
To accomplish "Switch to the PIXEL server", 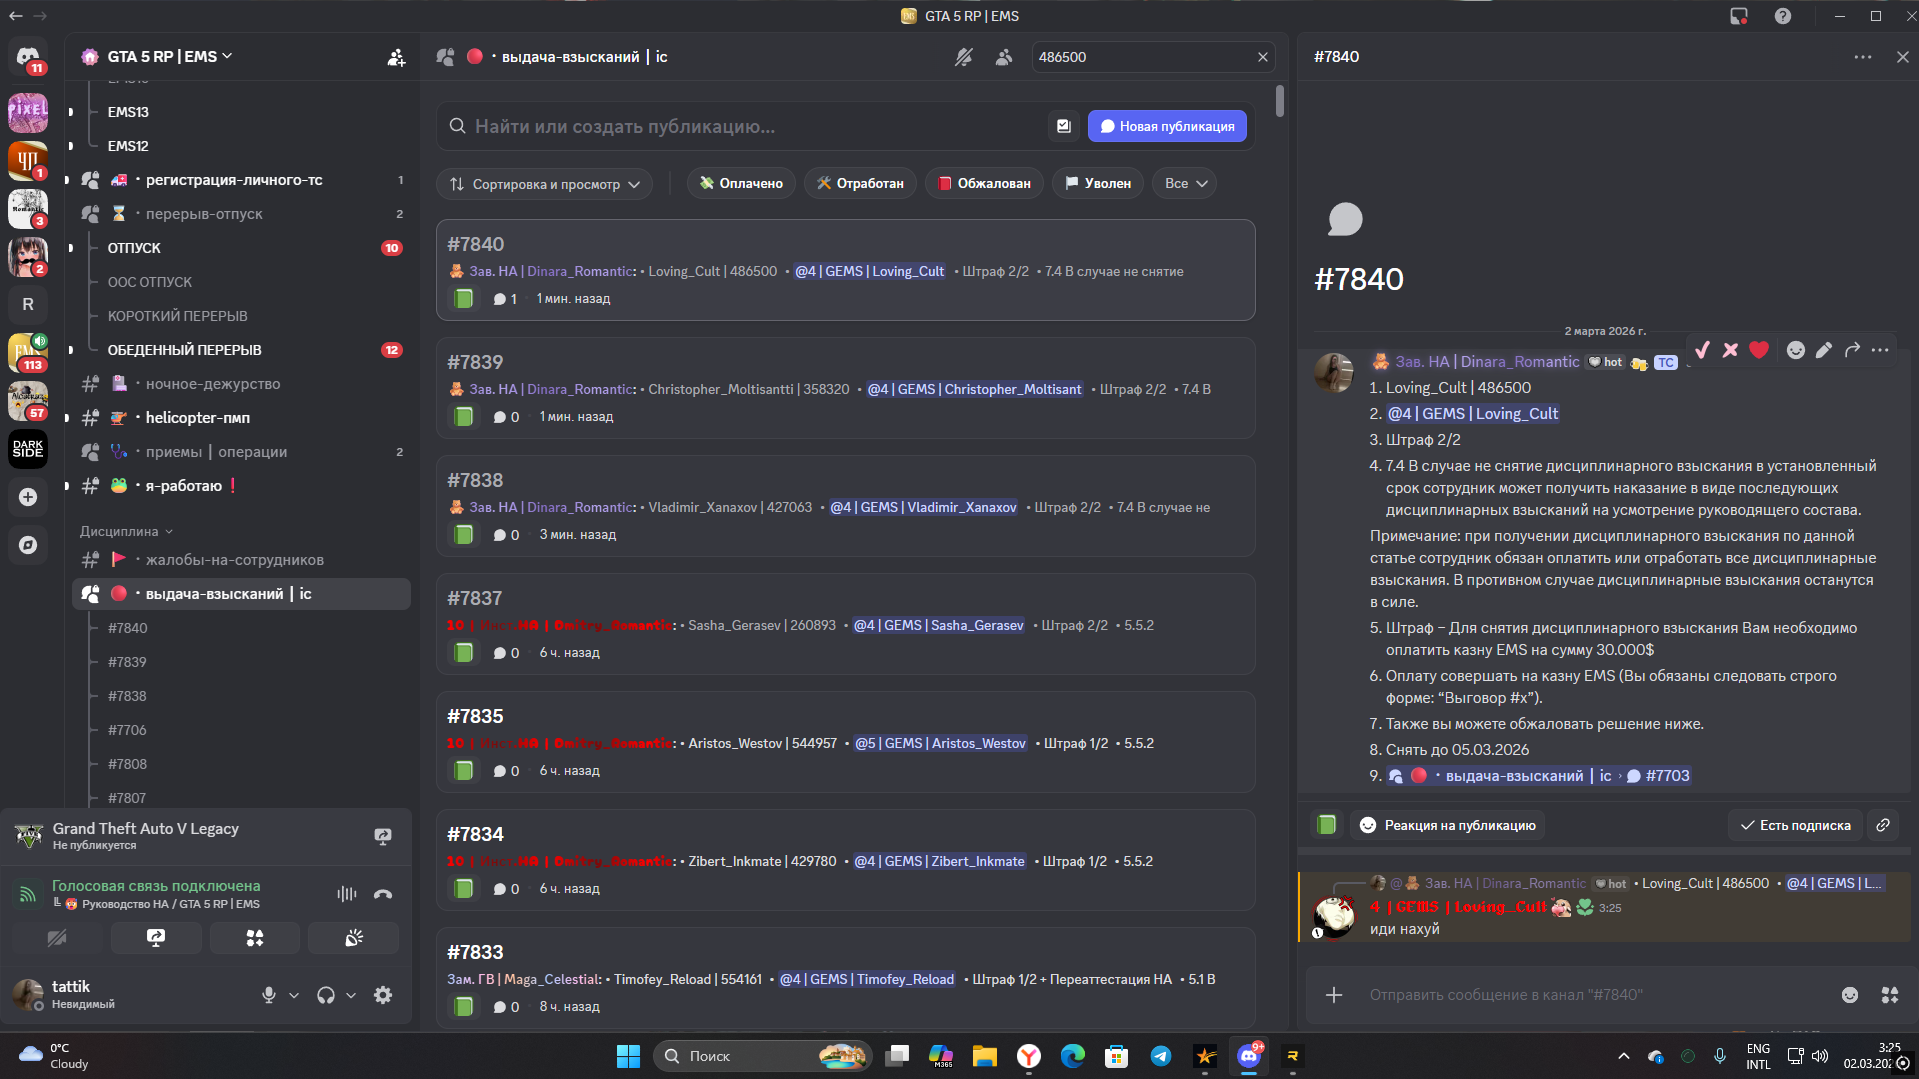I will (x=28, y=112).
